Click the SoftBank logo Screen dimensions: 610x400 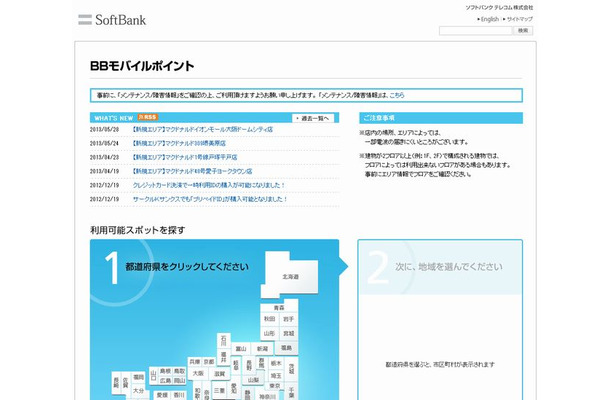point(112,20)
